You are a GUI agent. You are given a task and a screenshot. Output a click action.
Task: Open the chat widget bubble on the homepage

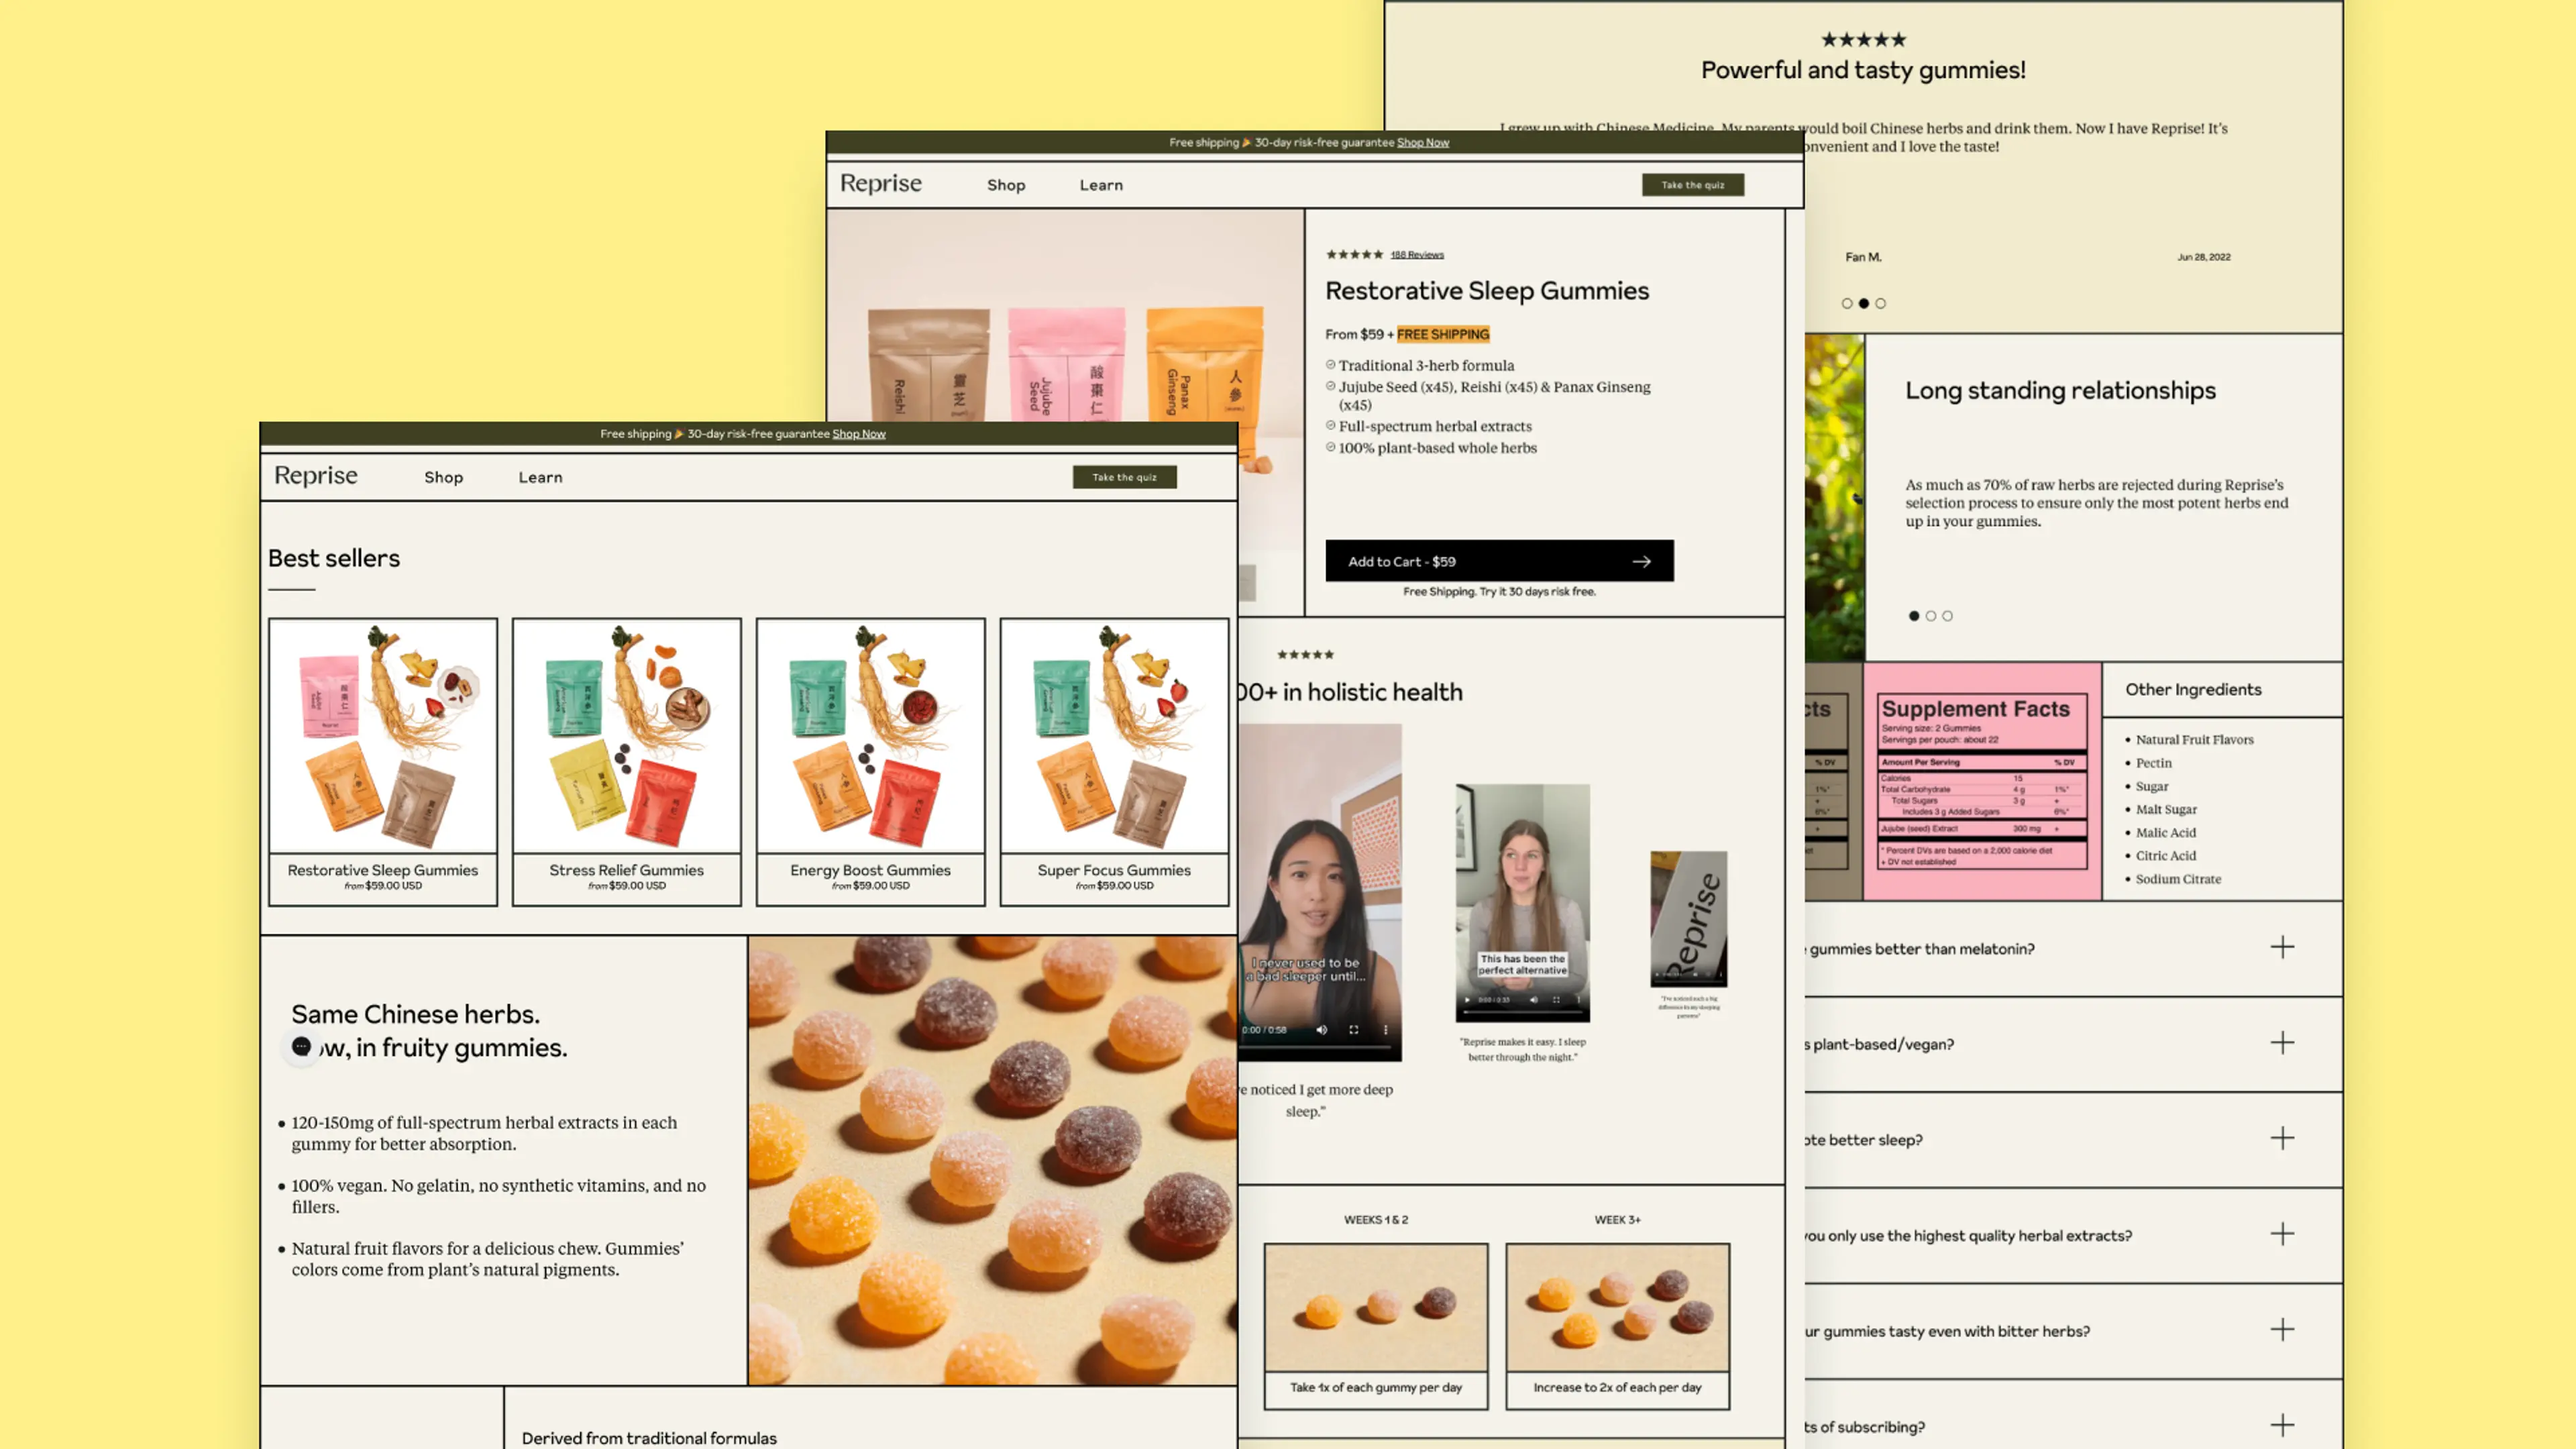(301, 1046)
